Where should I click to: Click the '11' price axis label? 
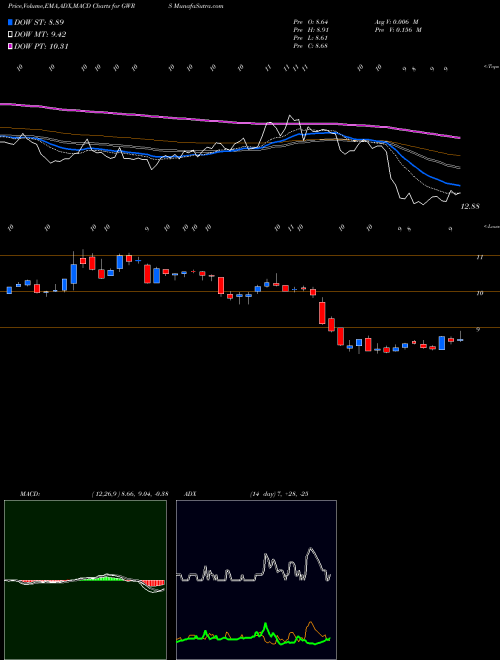(479, 257)
